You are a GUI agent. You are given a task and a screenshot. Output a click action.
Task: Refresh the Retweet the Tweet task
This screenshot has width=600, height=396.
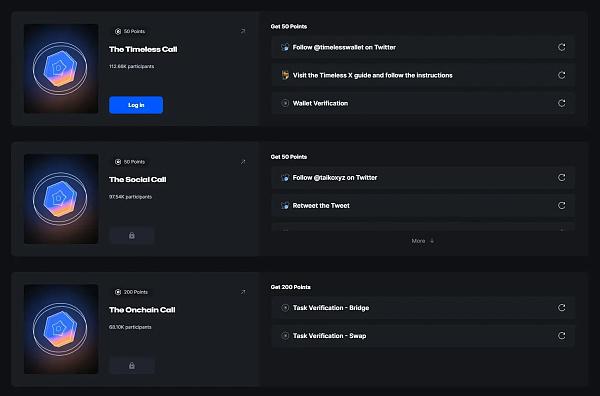pyautogui.click(x=561, y=205)
